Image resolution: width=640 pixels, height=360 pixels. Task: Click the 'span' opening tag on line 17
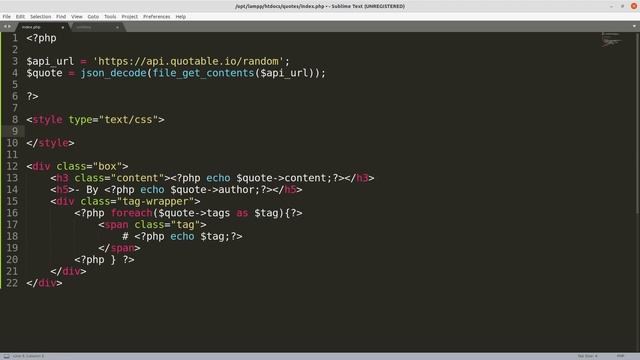pyautogui.click(x=116, y=225)
